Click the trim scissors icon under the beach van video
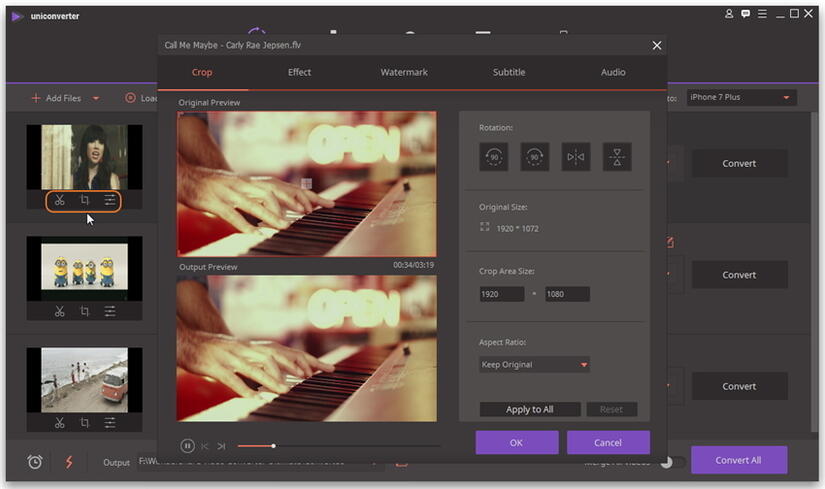The image size is (825, 489). point(59,423)
